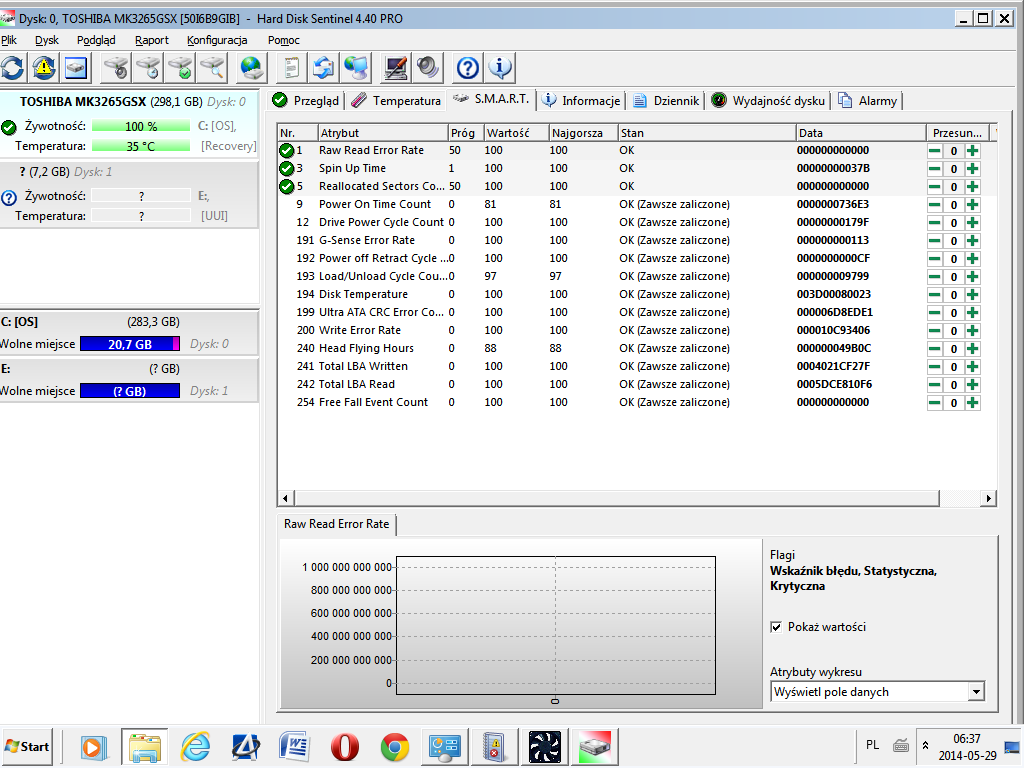
Task: Open the Plik menu
Action: [9, 40]
